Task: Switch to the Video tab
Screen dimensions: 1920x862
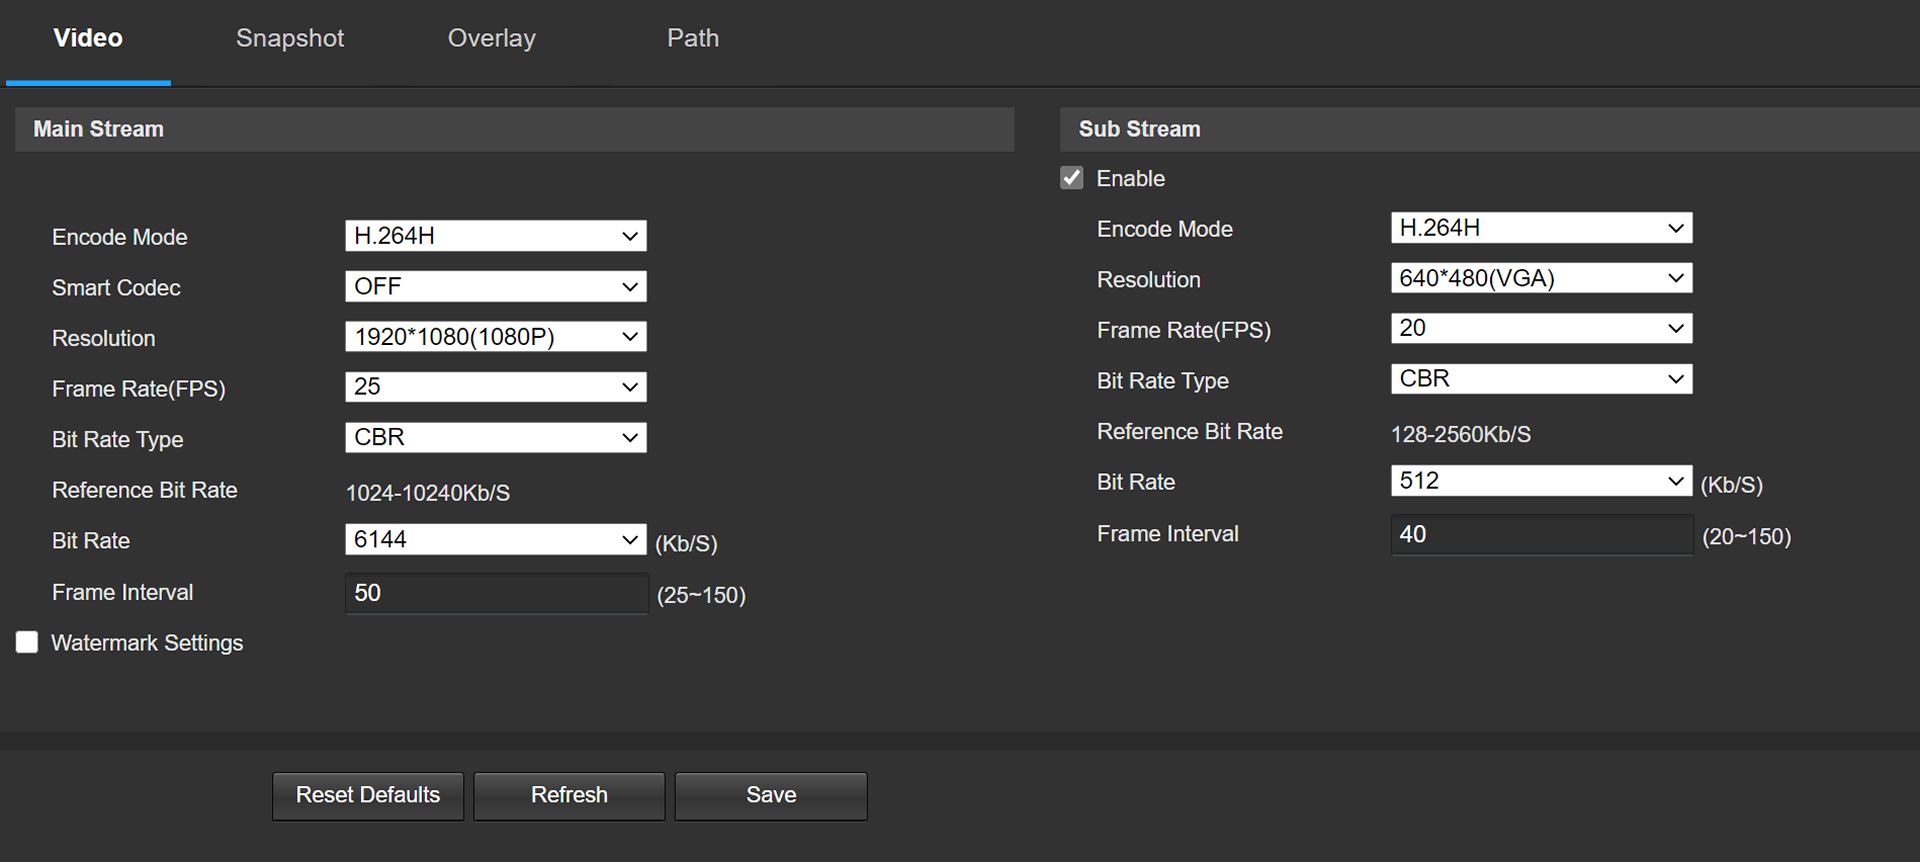Action: pos(88,39)
